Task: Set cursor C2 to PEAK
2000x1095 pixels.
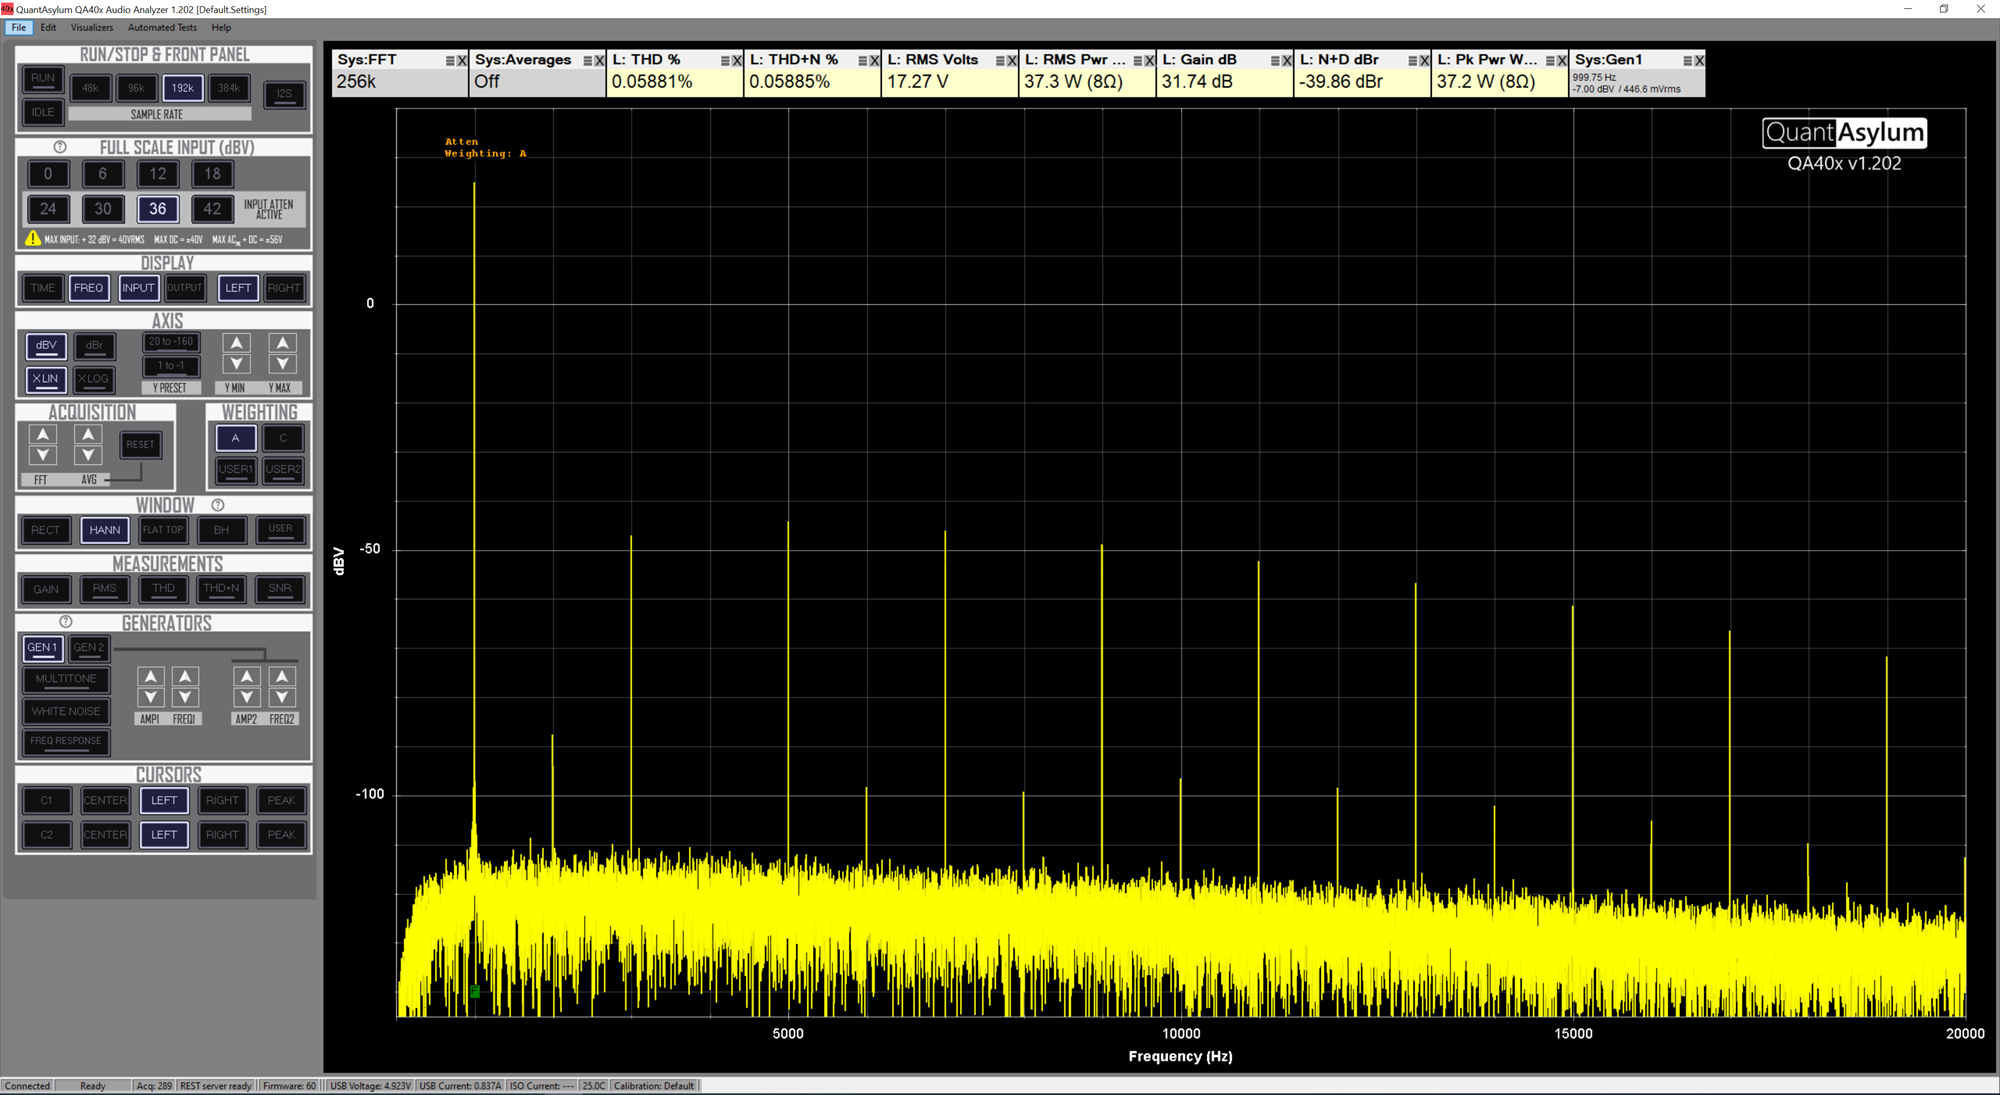Action: (x=281, y=835)
